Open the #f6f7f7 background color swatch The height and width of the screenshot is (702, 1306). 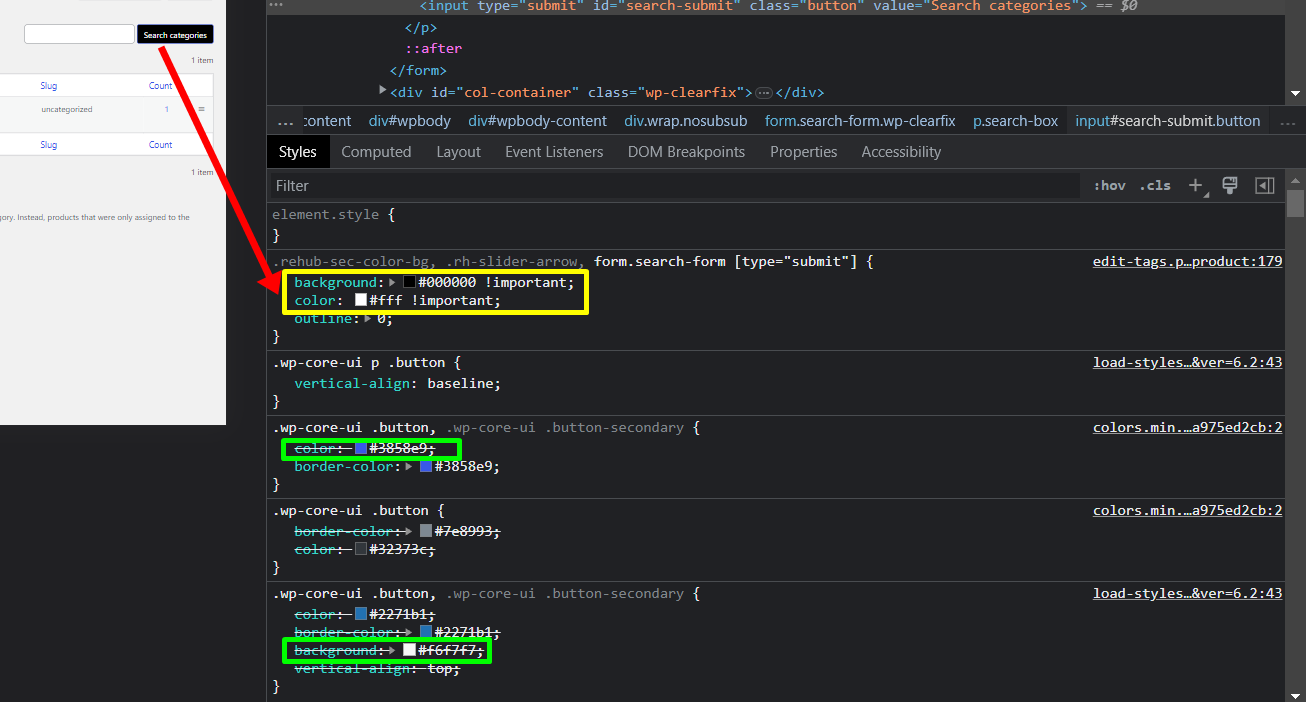pos(409,651)
